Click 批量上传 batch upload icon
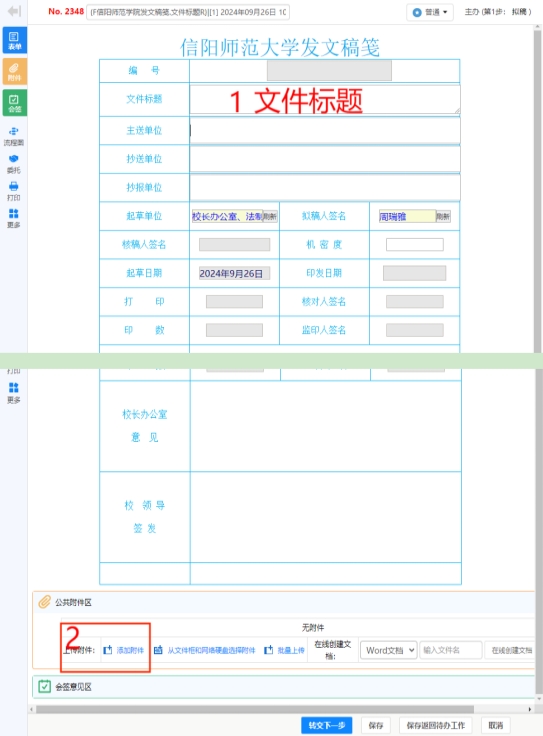 284,650
